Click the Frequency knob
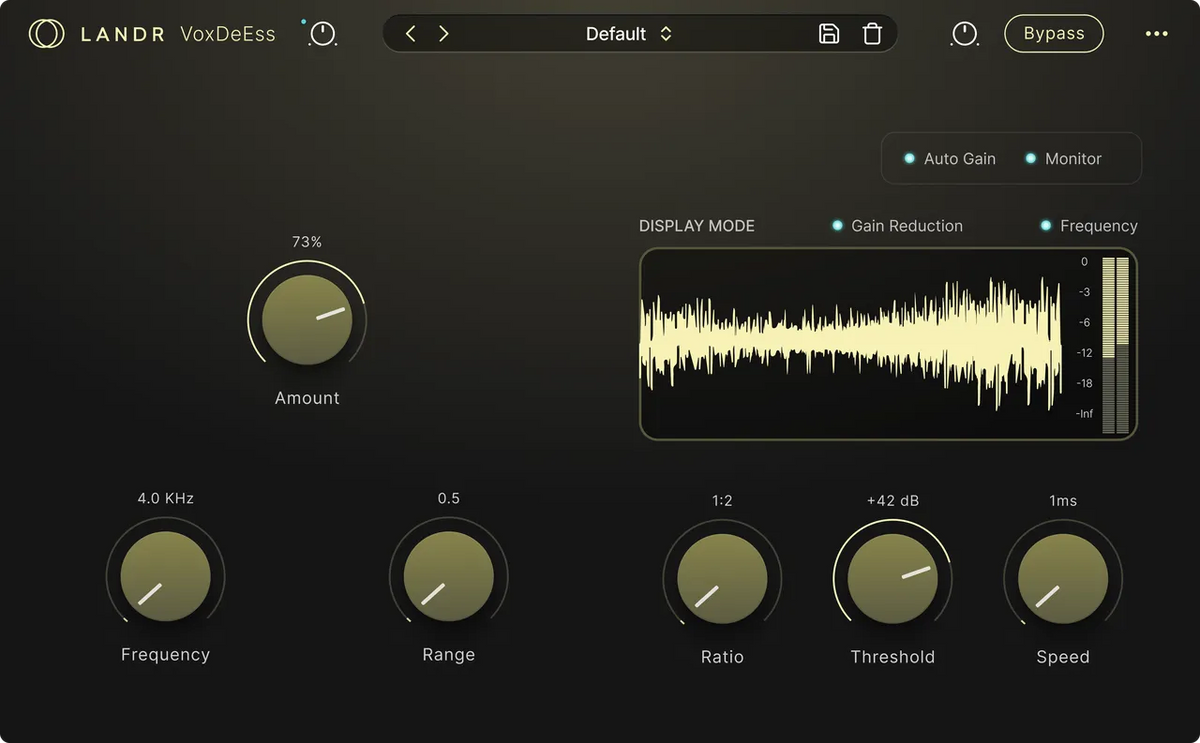This screenshot has width=1200, height=743. coord(165,577)
